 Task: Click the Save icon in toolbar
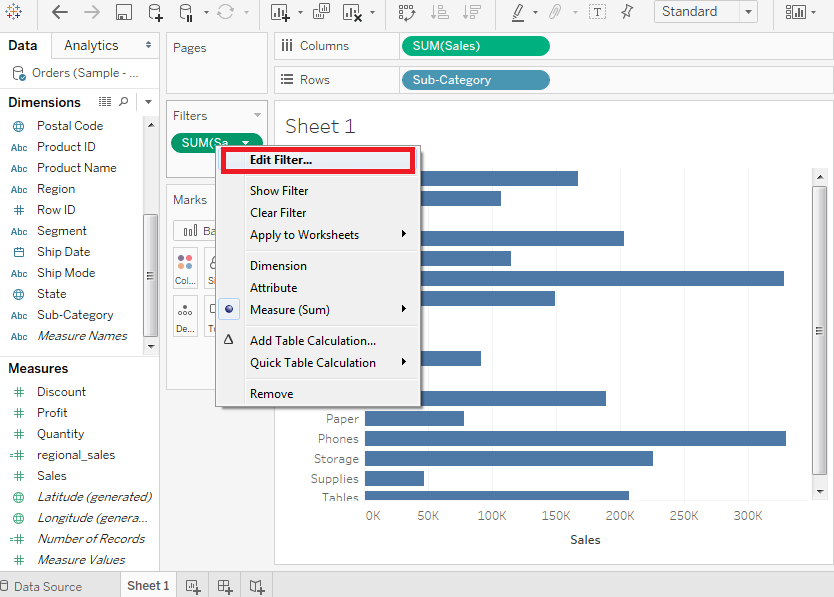[123, 12]
